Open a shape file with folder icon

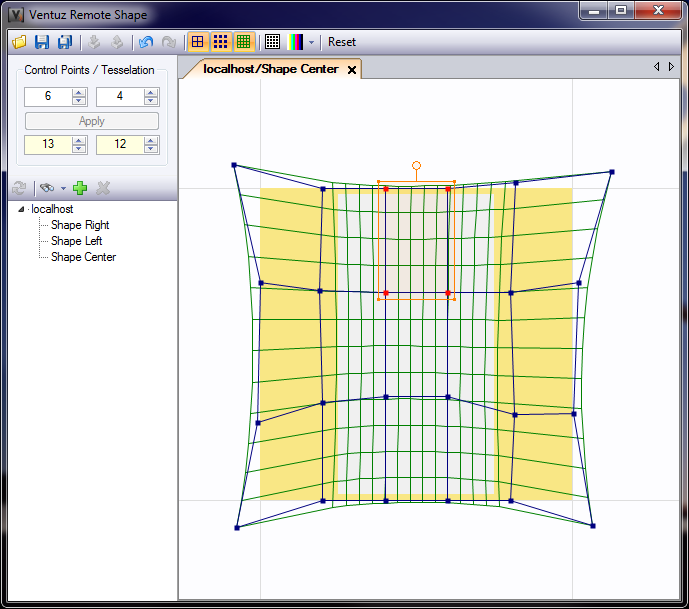[19, 42]
